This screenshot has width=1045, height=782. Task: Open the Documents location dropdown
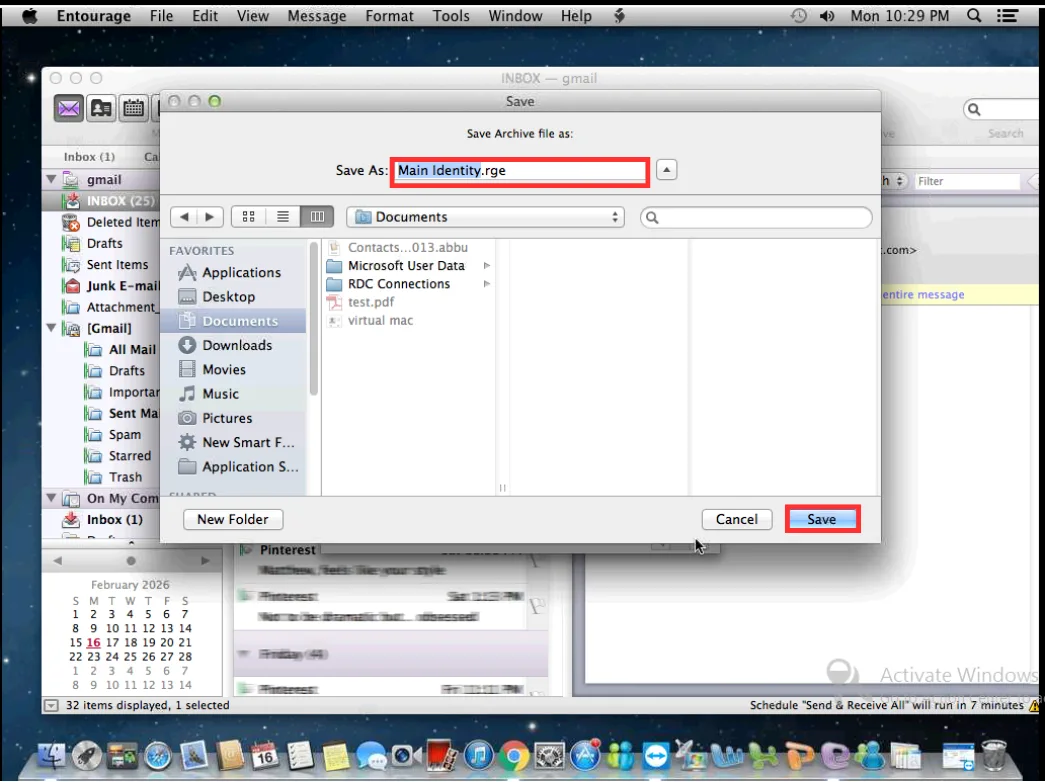[x=485, y=217]
